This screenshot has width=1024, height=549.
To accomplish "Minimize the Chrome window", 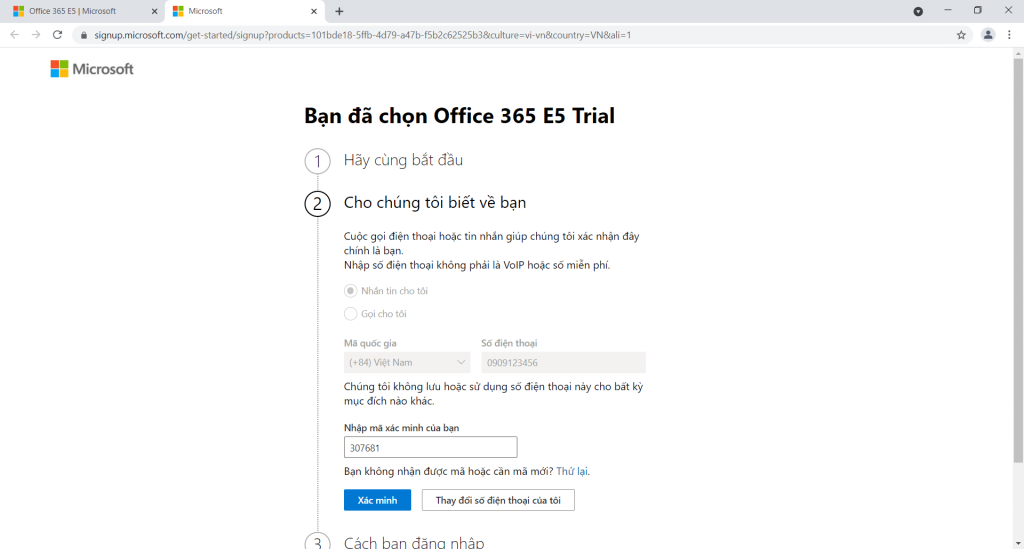I will 948,10.
